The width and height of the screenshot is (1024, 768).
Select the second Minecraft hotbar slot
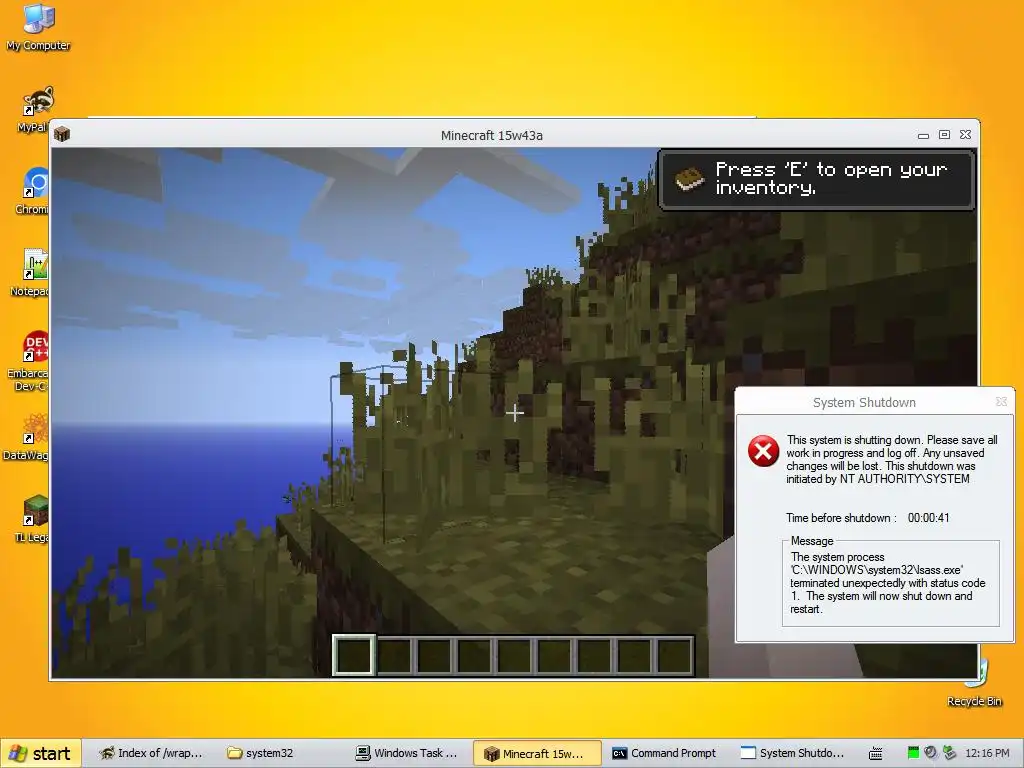[x=394, y=655]
